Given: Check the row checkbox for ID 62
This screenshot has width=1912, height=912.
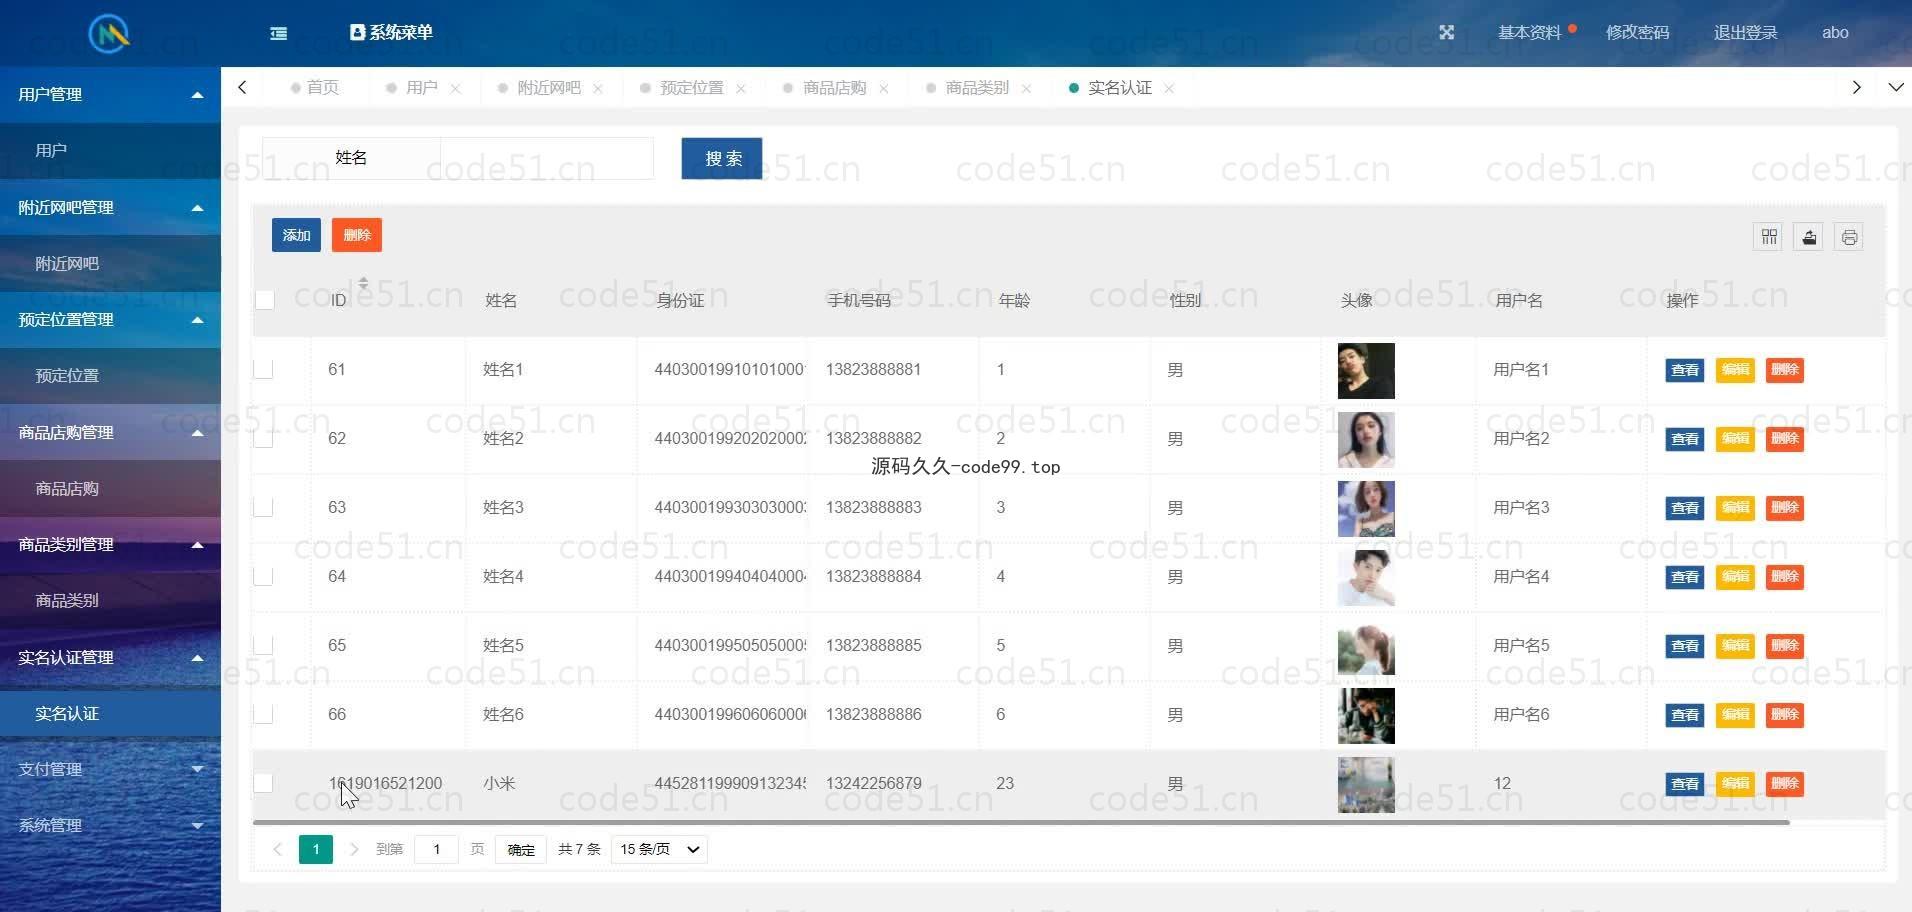Looking at the screenshot, I should point(264,438).
